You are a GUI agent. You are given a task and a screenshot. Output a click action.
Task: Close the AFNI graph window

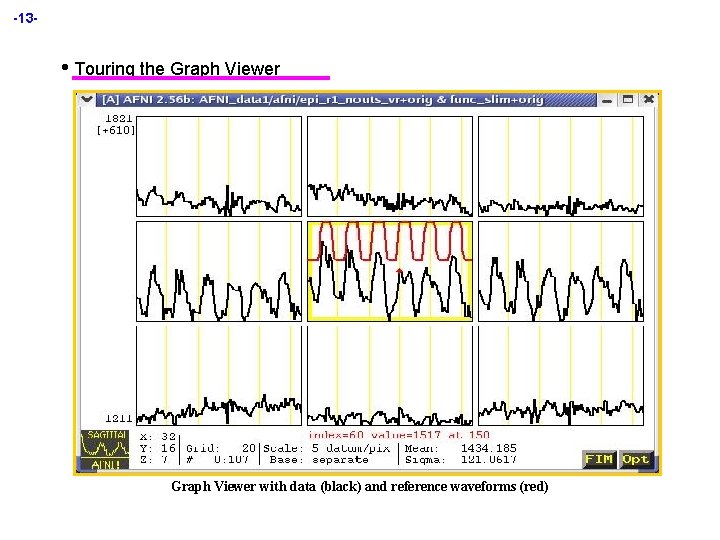648,100
